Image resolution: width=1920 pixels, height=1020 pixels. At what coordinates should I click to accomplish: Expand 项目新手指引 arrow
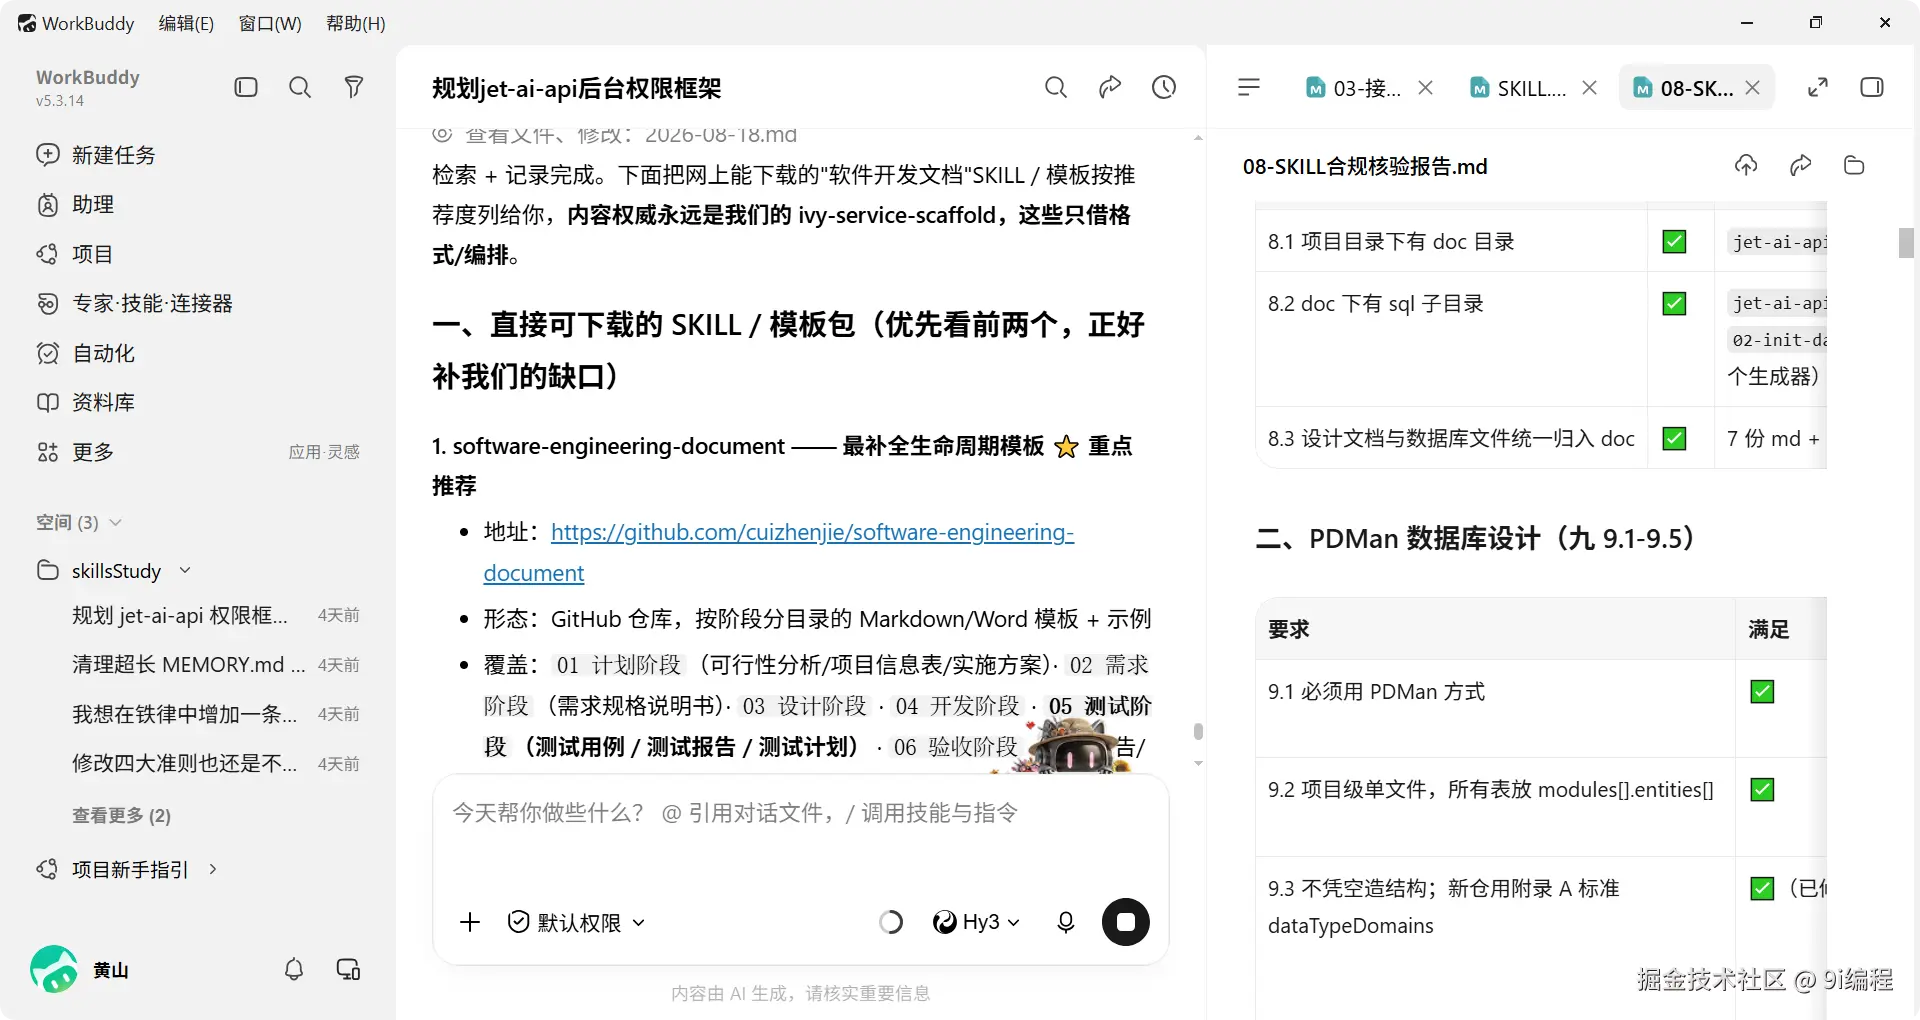pos(213,869)
